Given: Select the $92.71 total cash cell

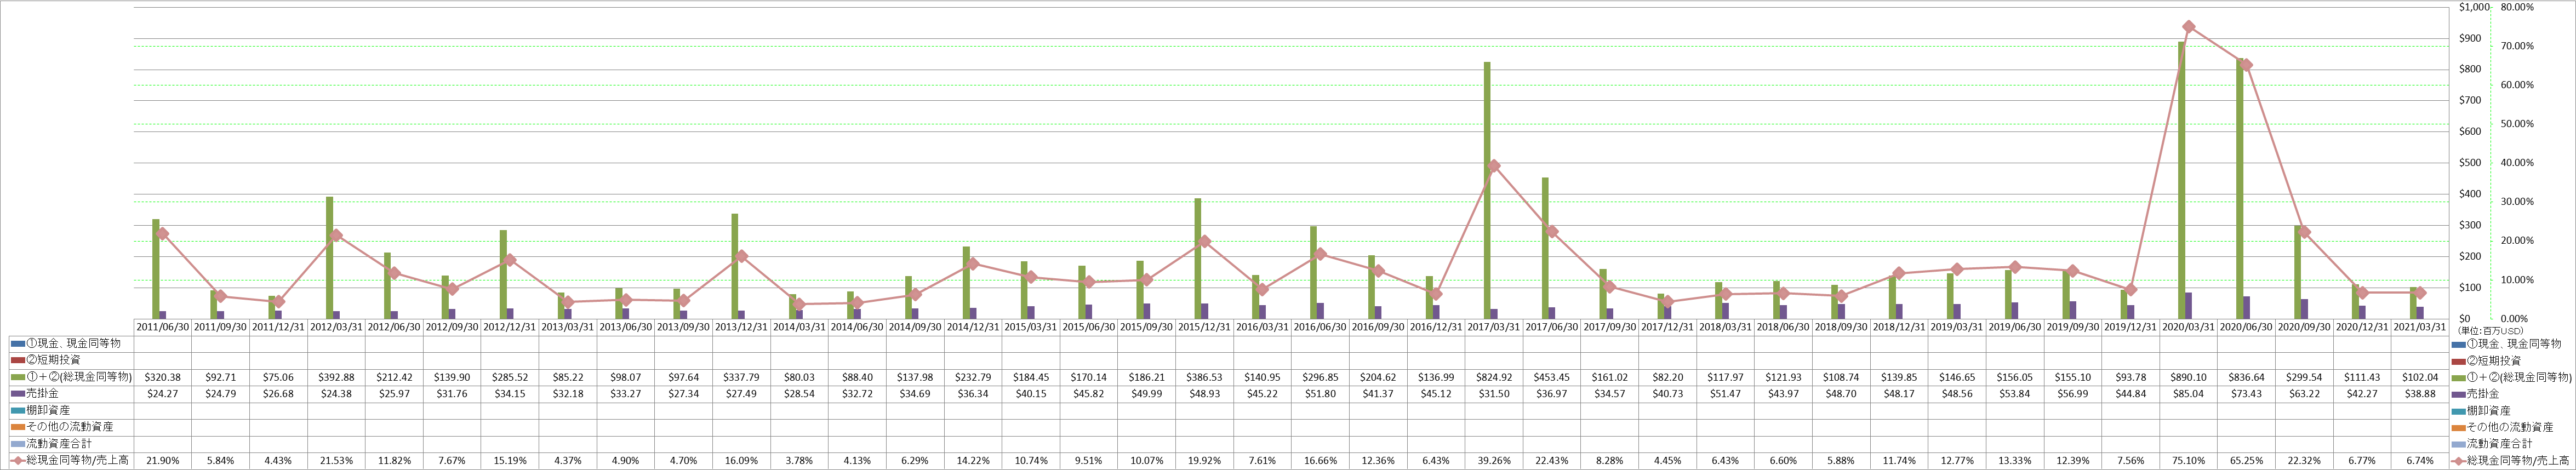Looking at the screenshot, I should tap(220, 377).
